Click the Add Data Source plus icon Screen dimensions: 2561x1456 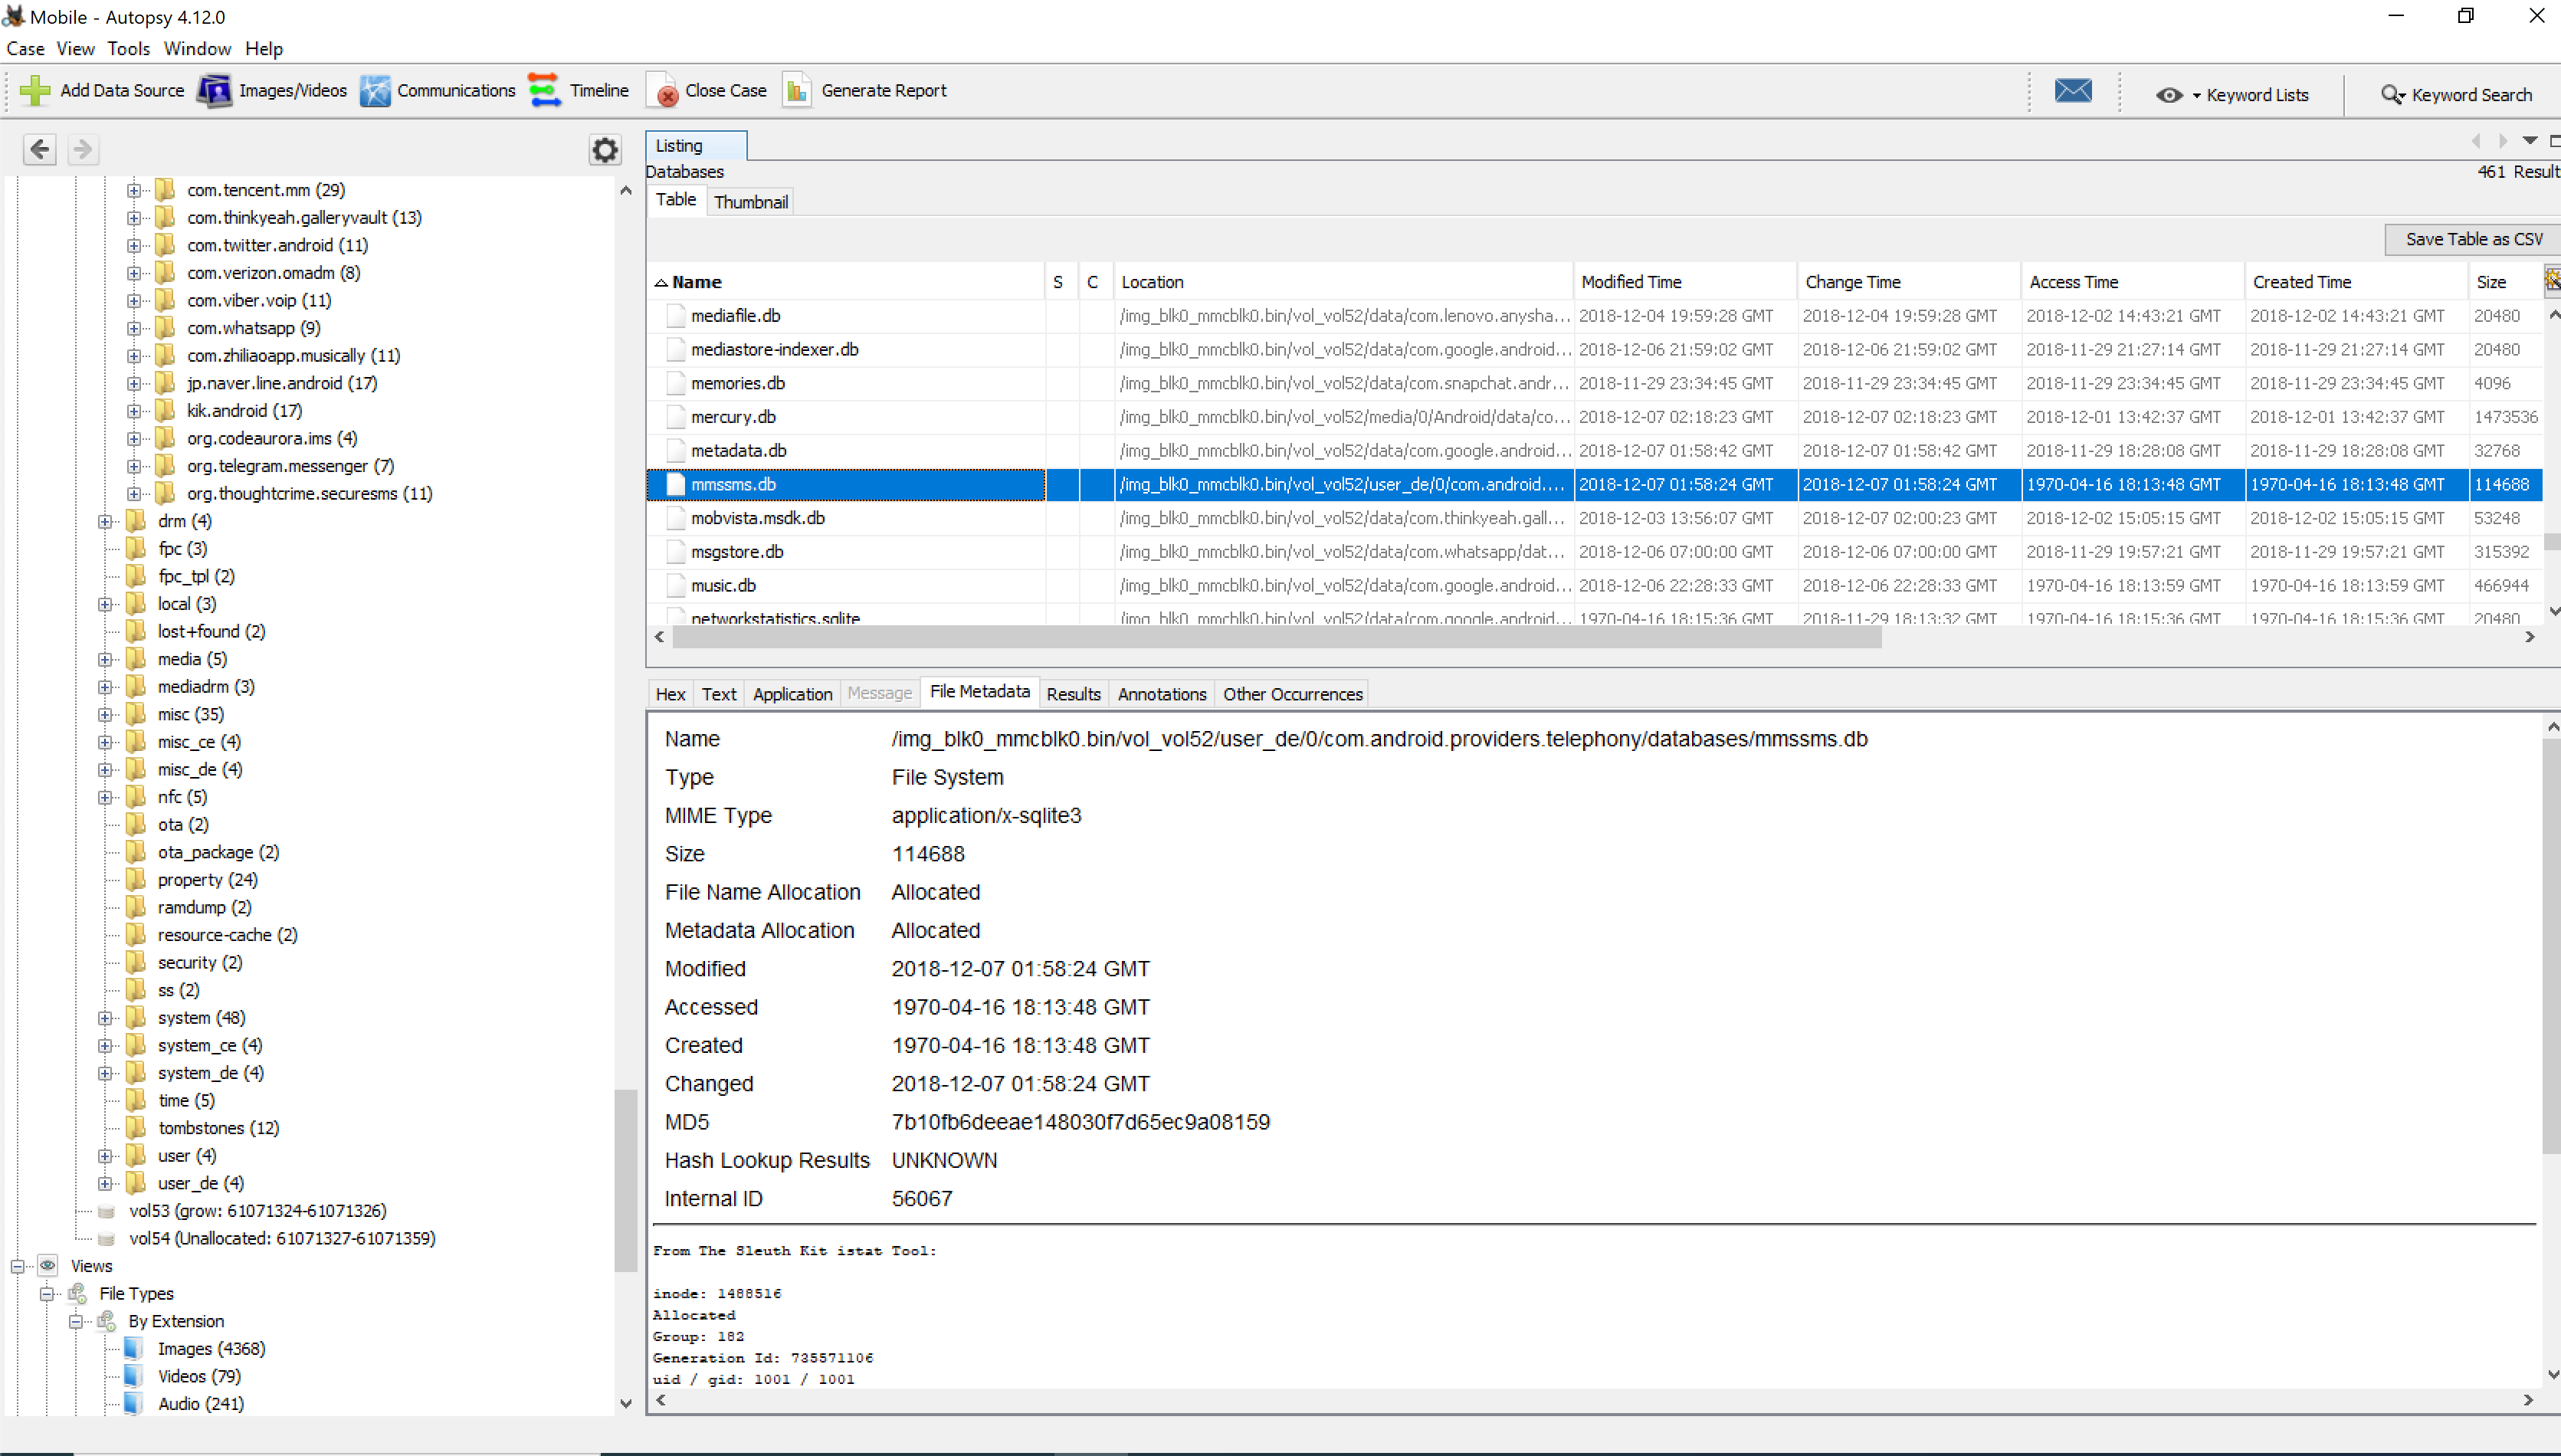[x=35, y=91]
